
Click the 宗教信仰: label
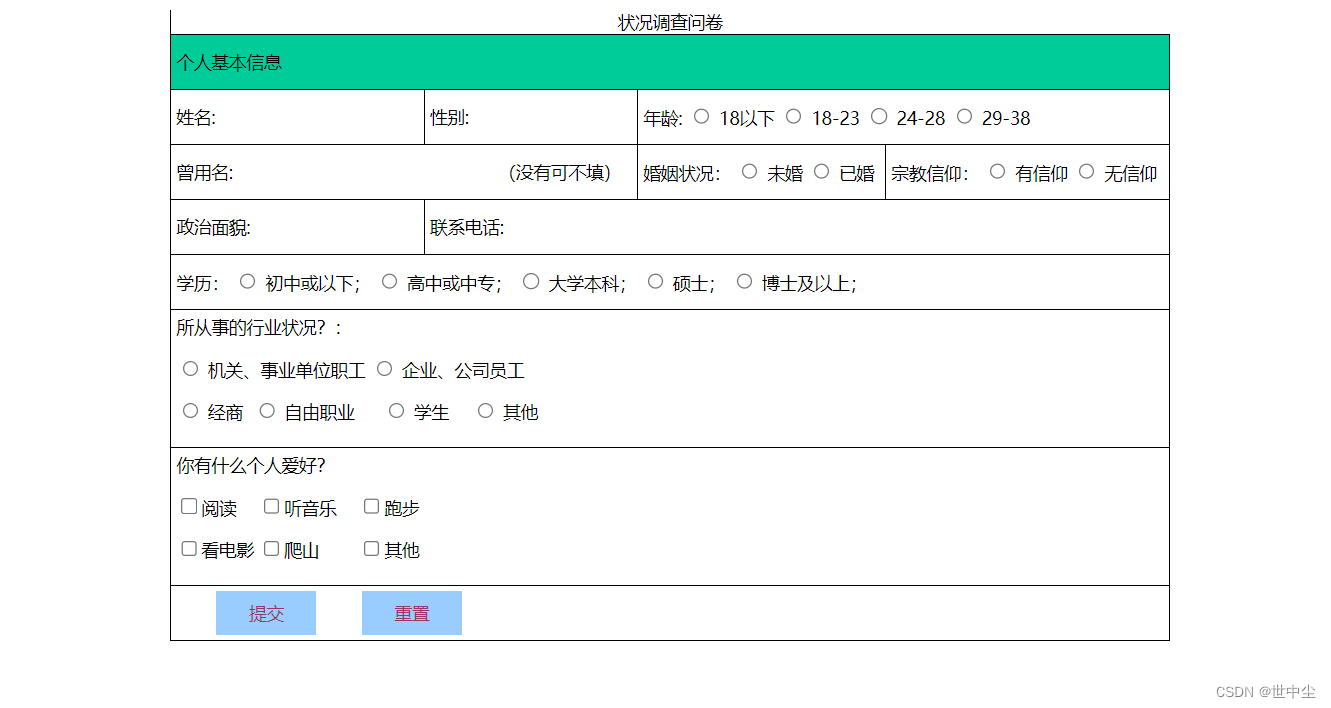point(930,173)
